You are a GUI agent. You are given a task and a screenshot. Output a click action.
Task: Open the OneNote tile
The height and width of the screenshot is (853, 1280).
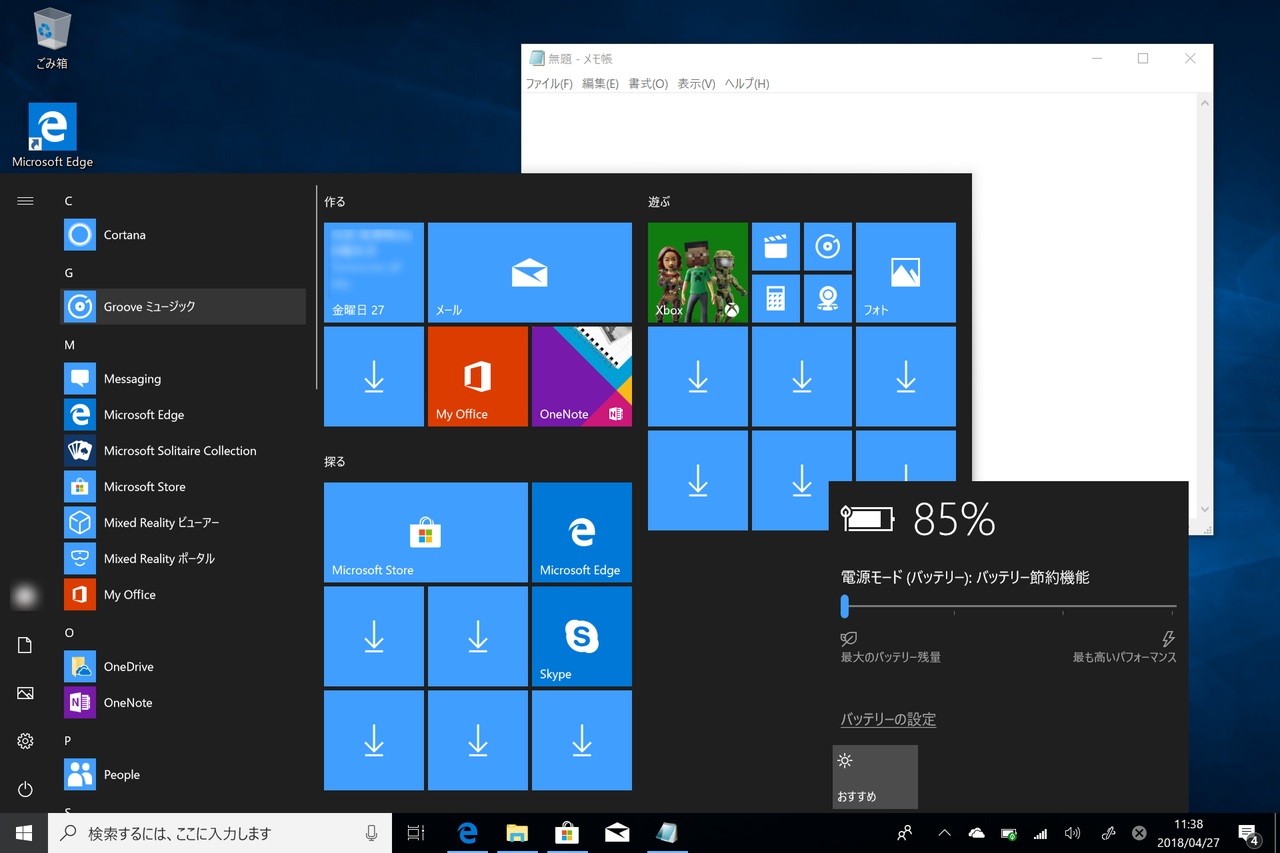582,377
